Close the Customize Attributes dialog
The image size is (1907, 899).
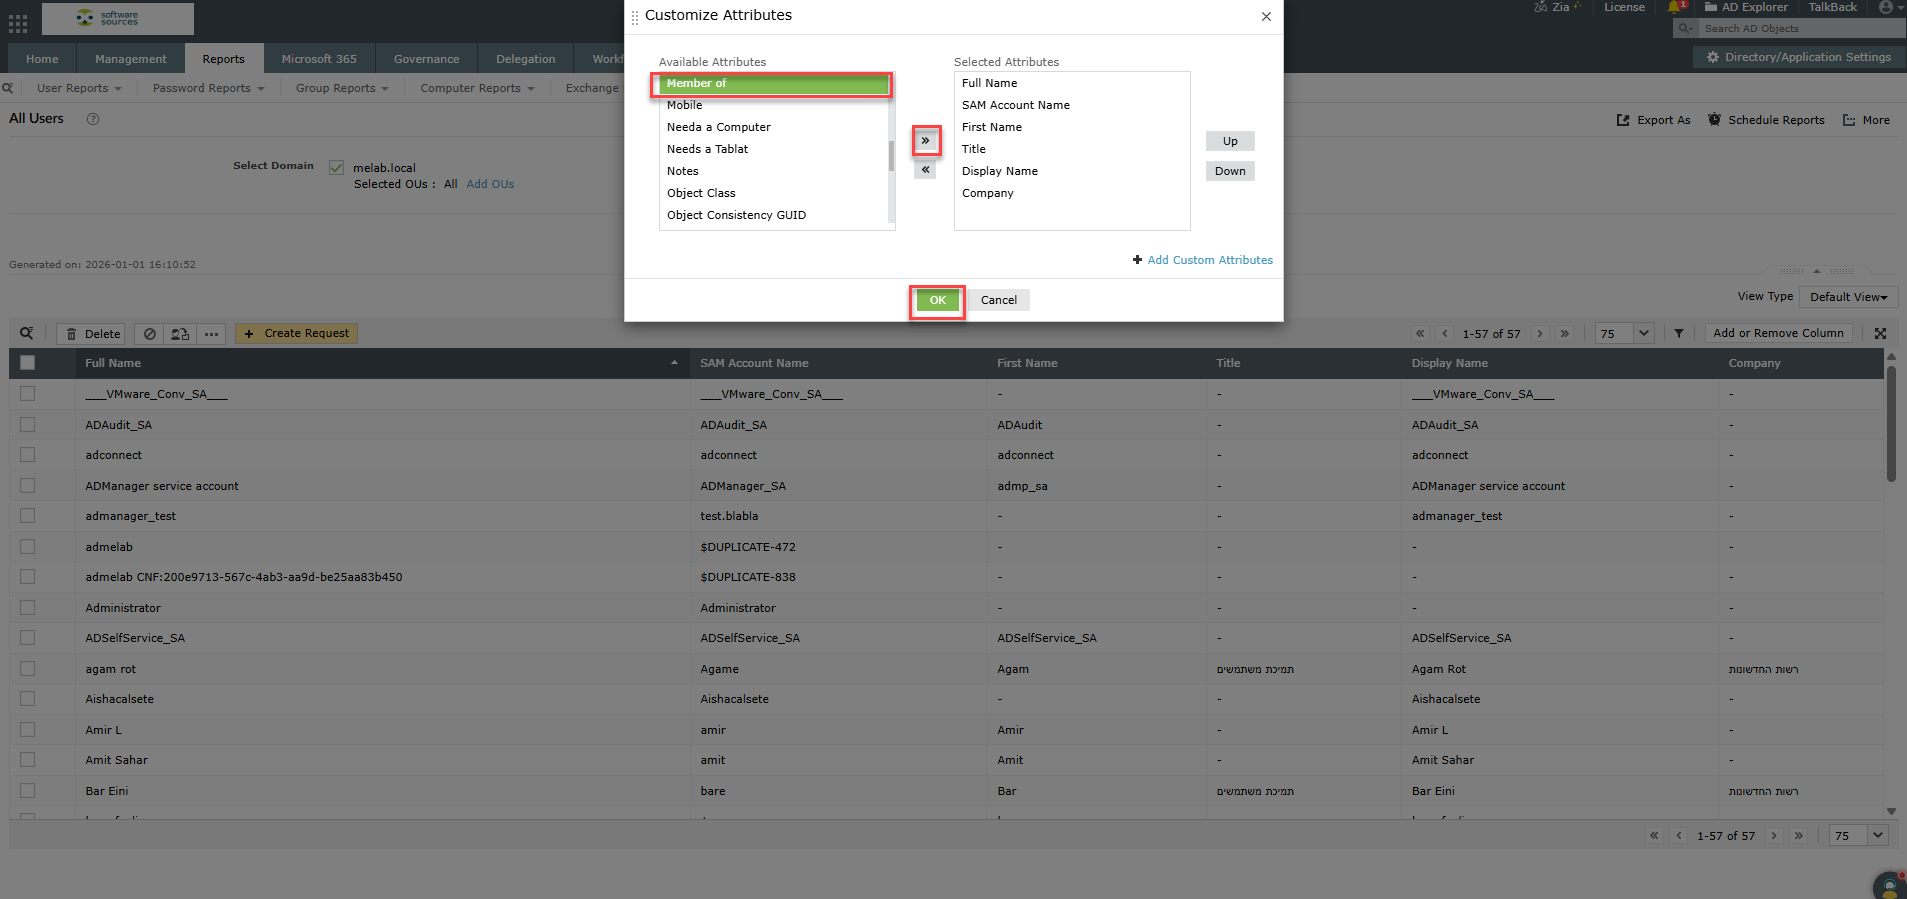pyautogui.click(x=1266, y=17)
